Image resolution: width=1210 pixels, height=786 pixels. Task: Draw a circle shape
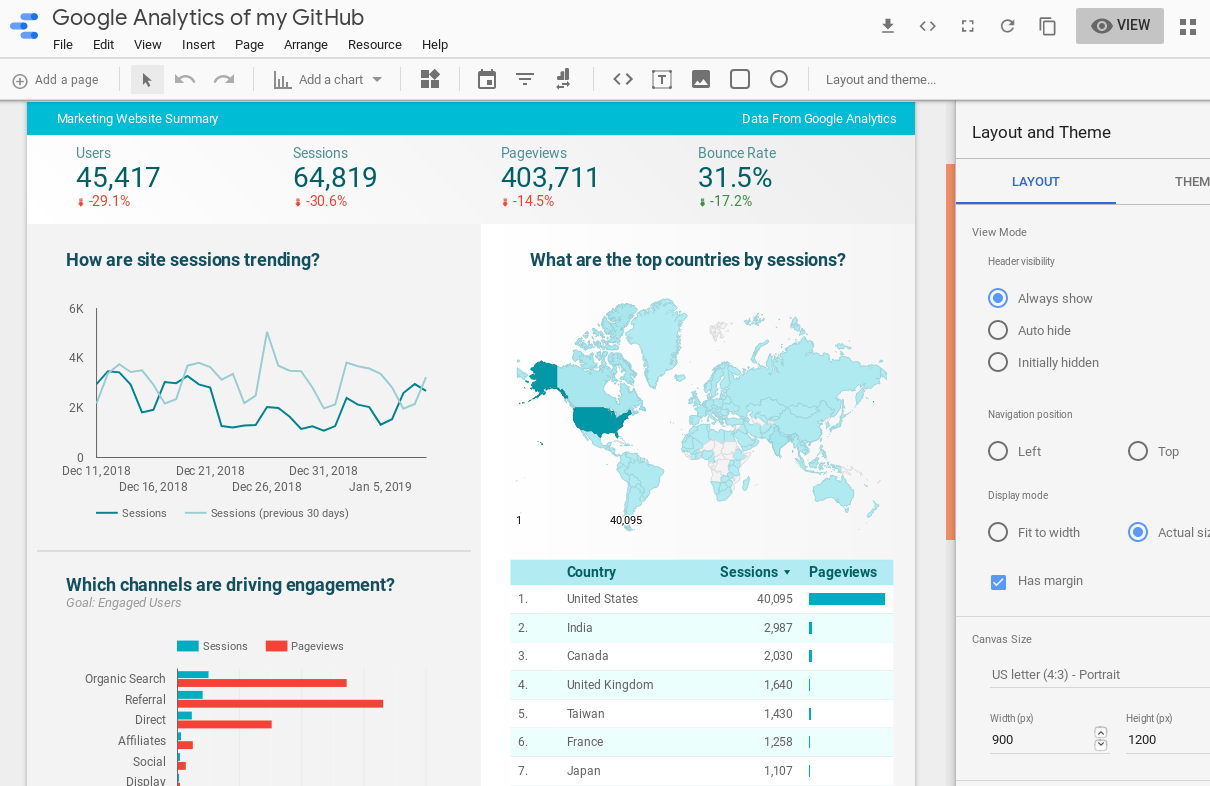(x=779, y=79)
